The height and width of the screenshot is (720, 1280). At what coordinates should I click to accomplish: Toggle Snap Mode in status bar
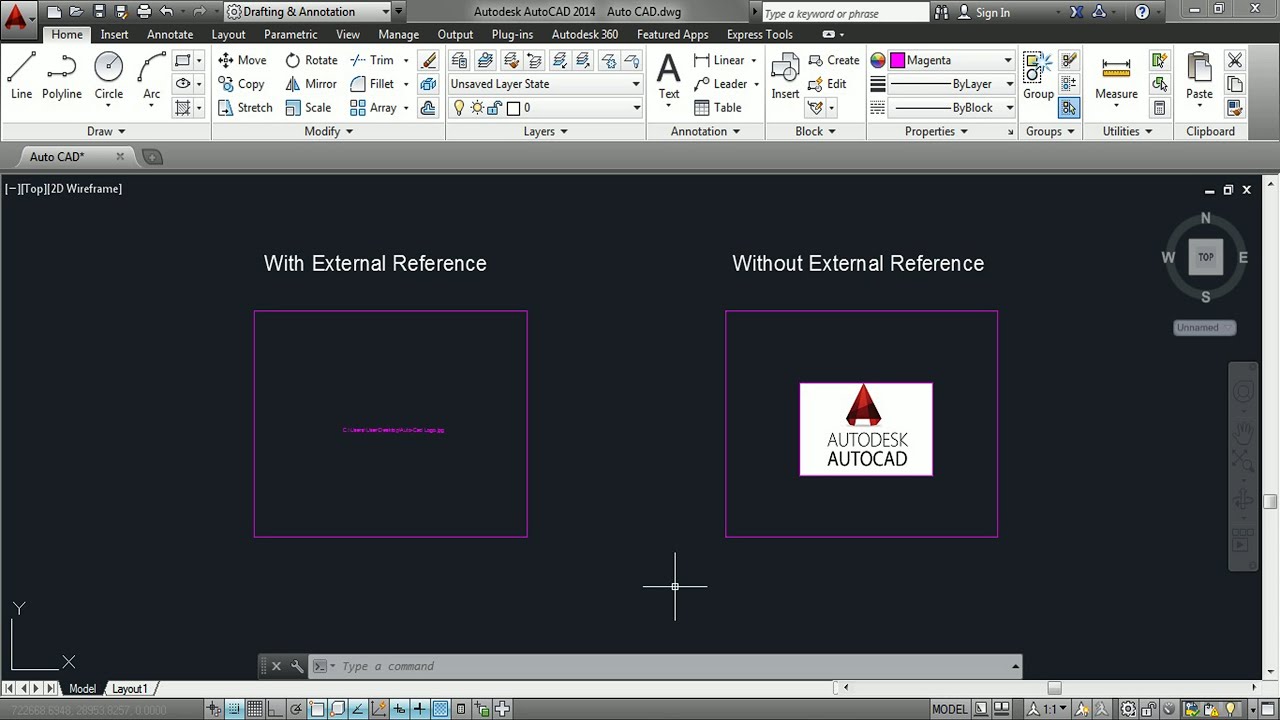tap(234, 709)
